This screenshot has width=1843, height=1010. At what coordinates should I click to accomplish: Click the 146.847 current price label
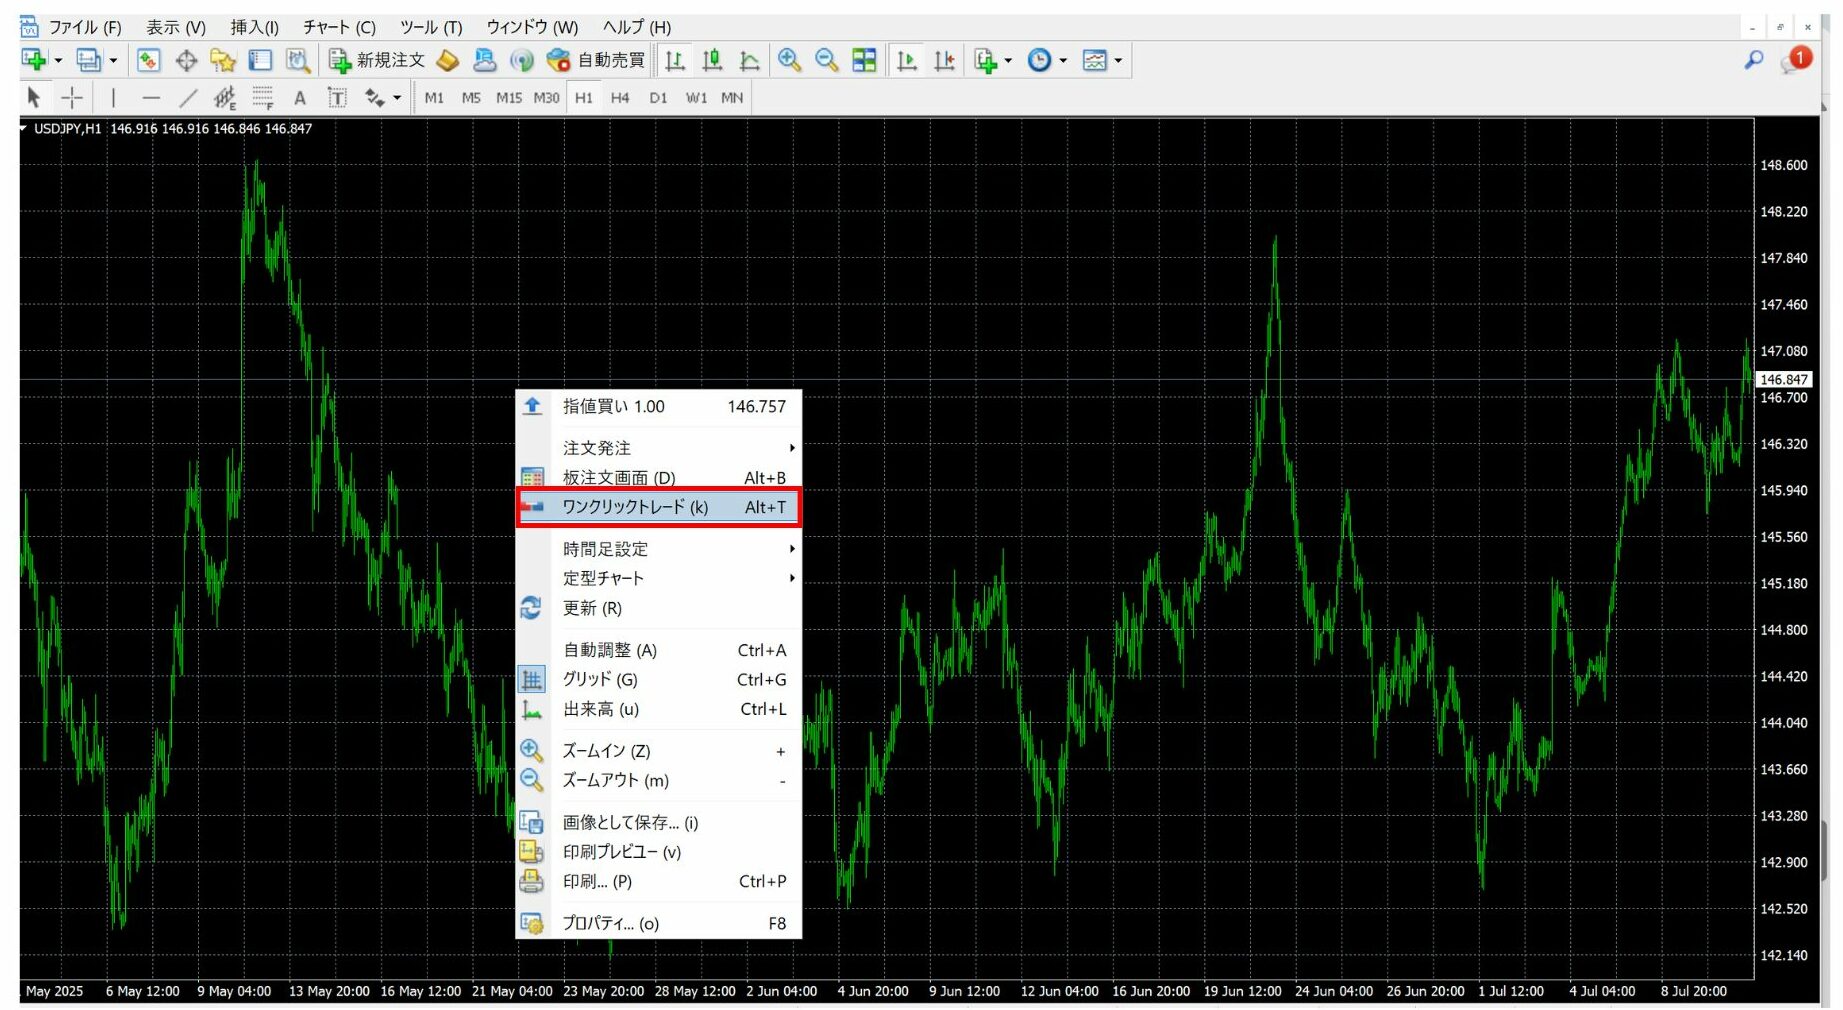pyautogui.click(x=1783, y=380)
